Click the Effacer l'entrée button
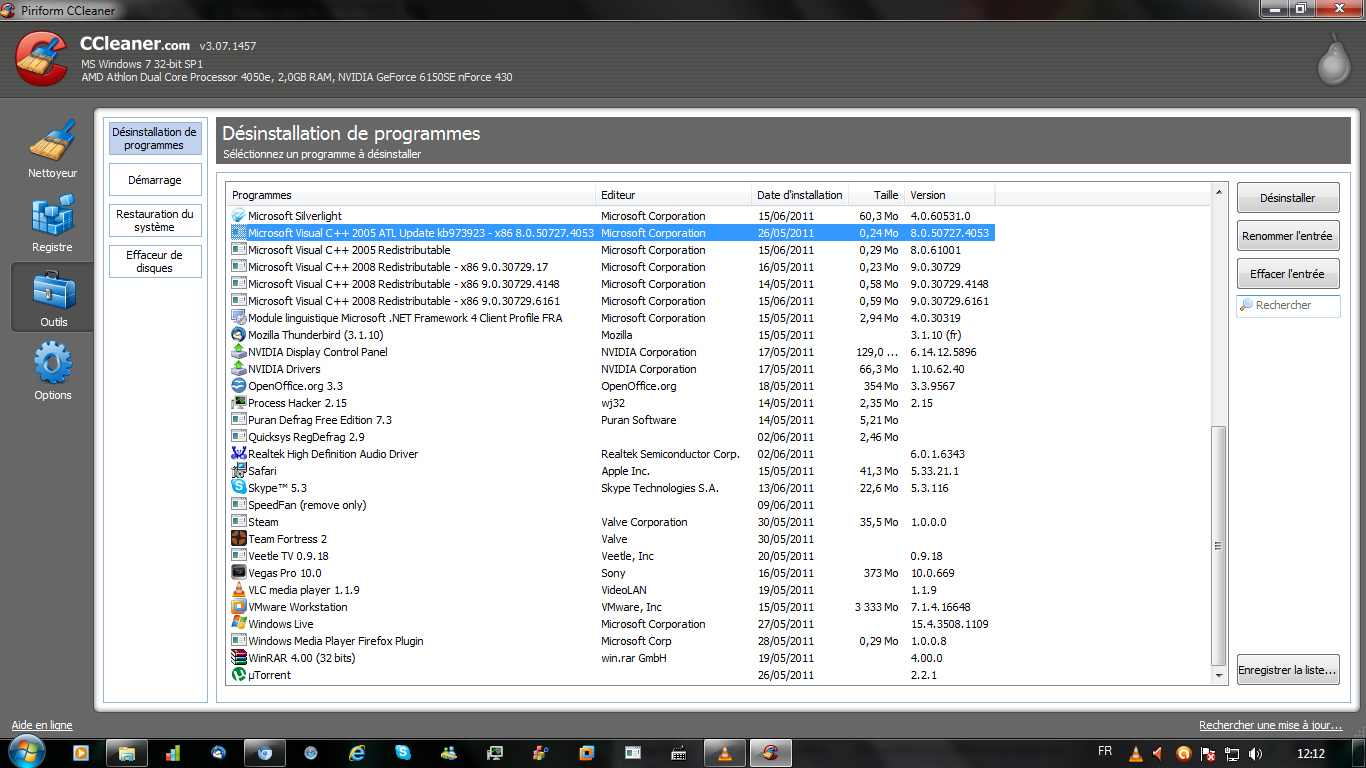This screenshot has height=768, width=1366. coord(1288,274)
